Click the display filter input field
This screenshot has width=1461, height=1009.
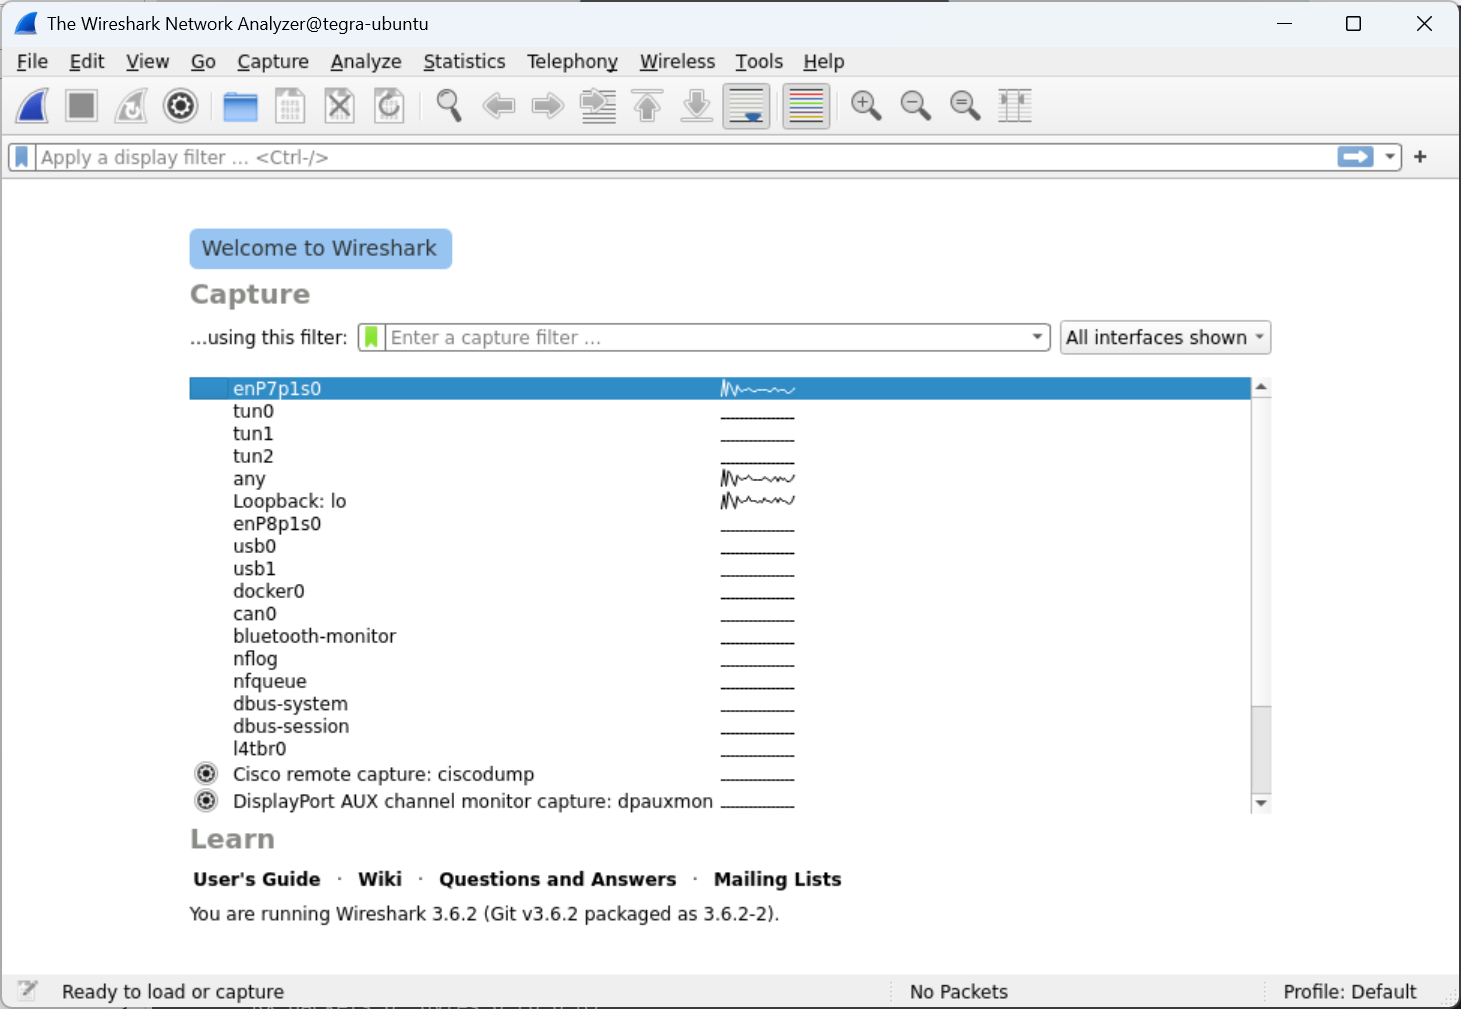click(685, 157)
